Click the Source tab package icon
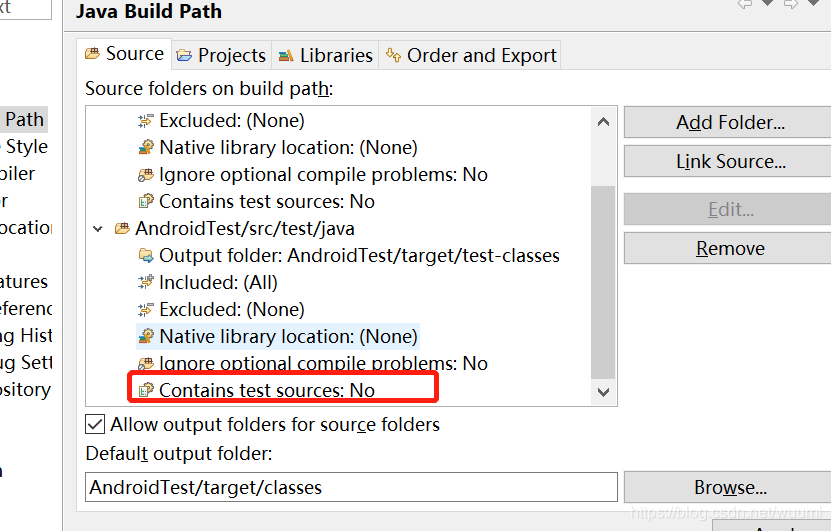This screenshot has height=531, width=831. [92, 54]
